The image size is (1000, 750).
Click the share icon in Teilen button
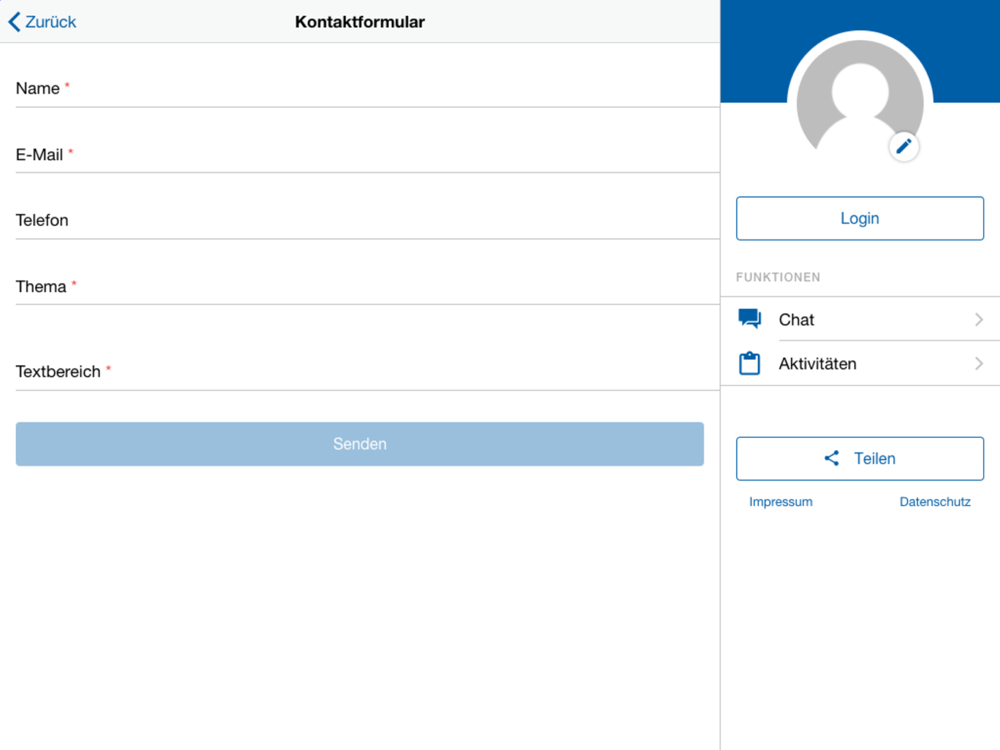point(832,458)
